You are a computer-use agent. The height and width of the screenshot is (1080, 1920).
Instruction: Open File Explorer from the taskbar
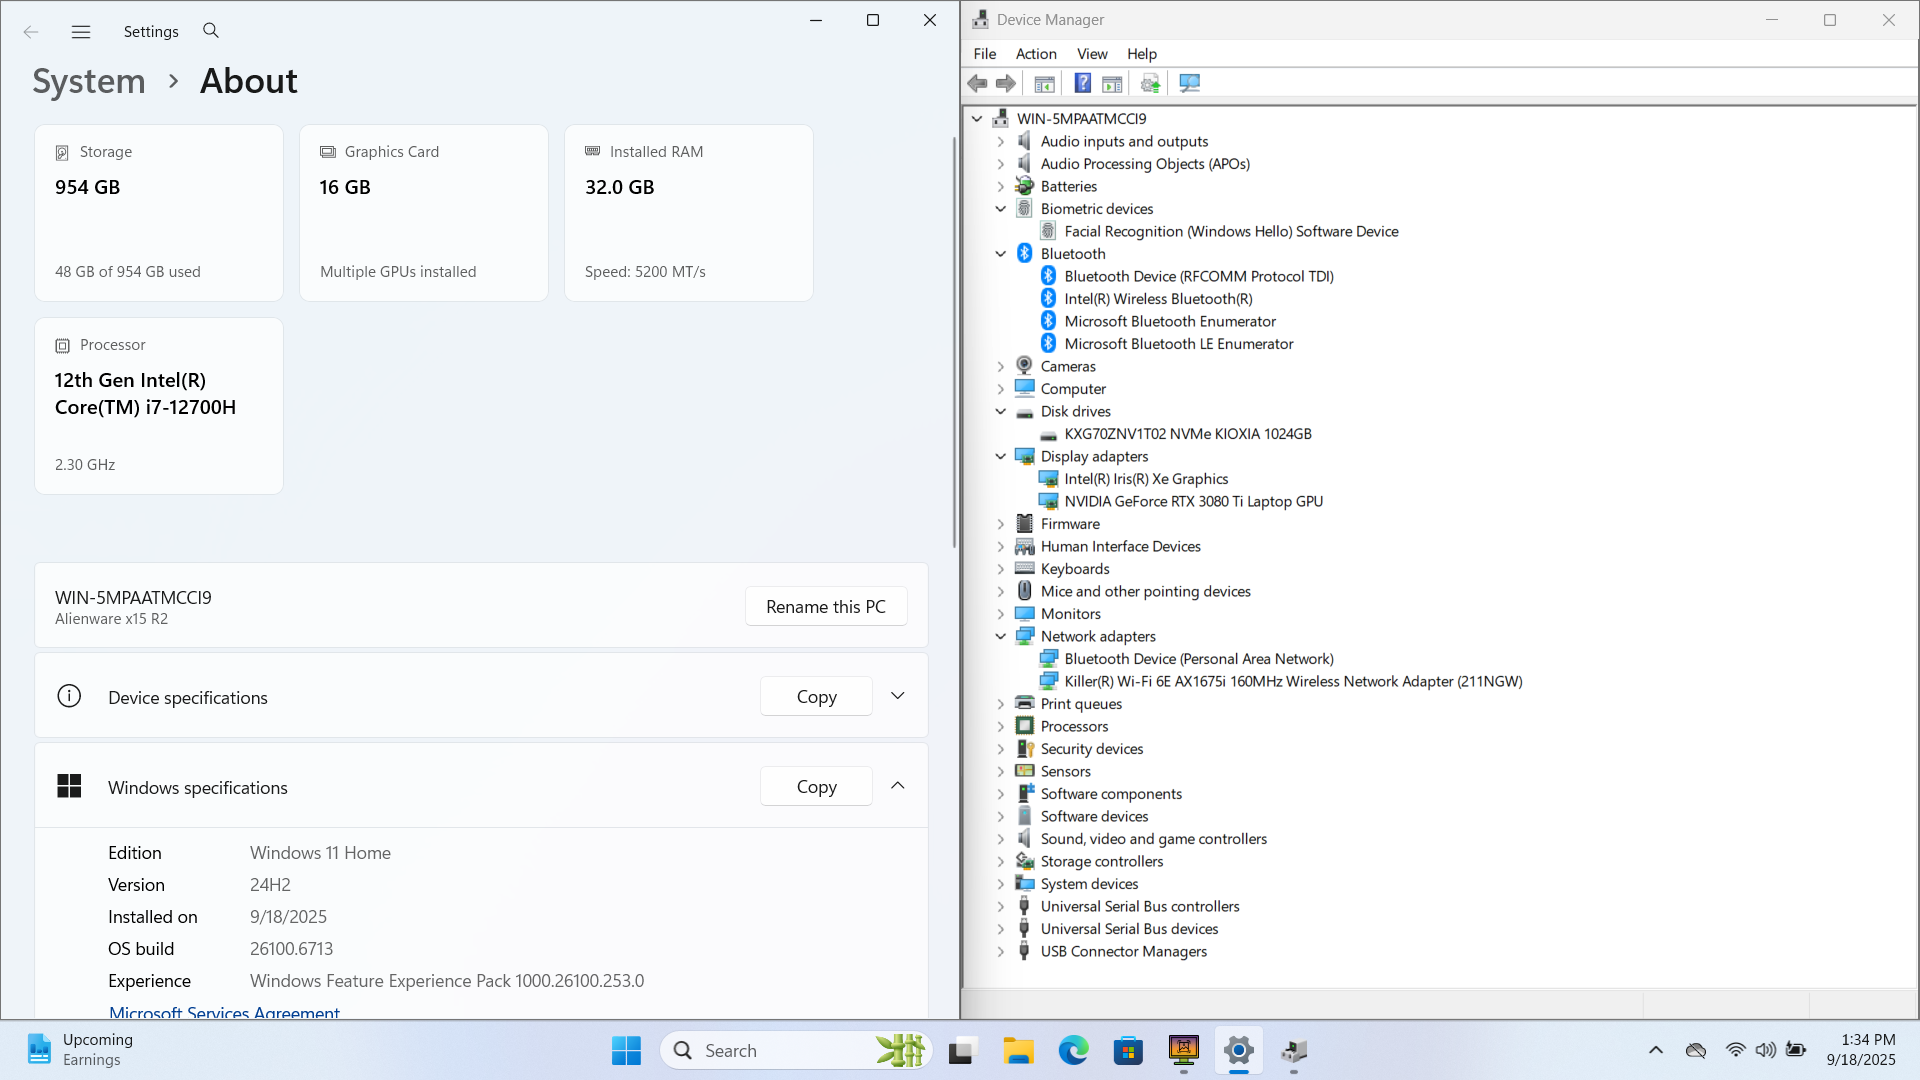coord(1018,1051)
